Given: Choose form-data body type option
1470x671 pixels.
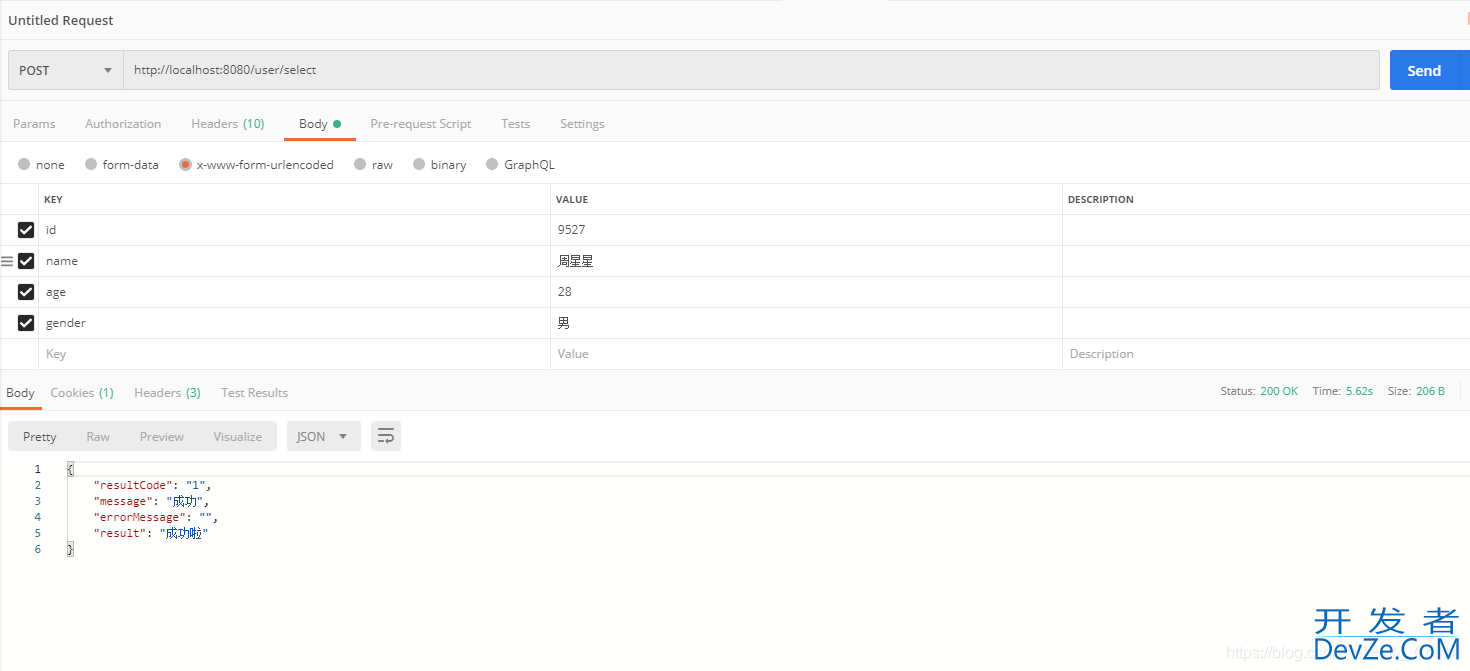Looking at the screenshot, I should click(x=91, y=165).
